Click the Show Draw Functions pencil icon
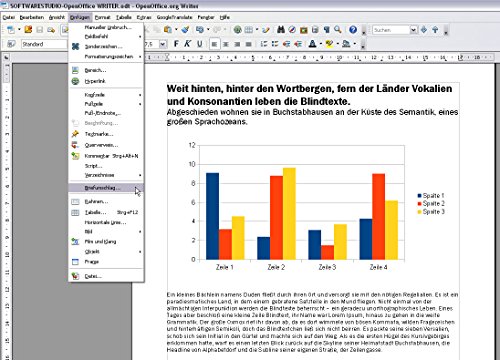The height and width of the screenshot is (360, 500). 266,30
